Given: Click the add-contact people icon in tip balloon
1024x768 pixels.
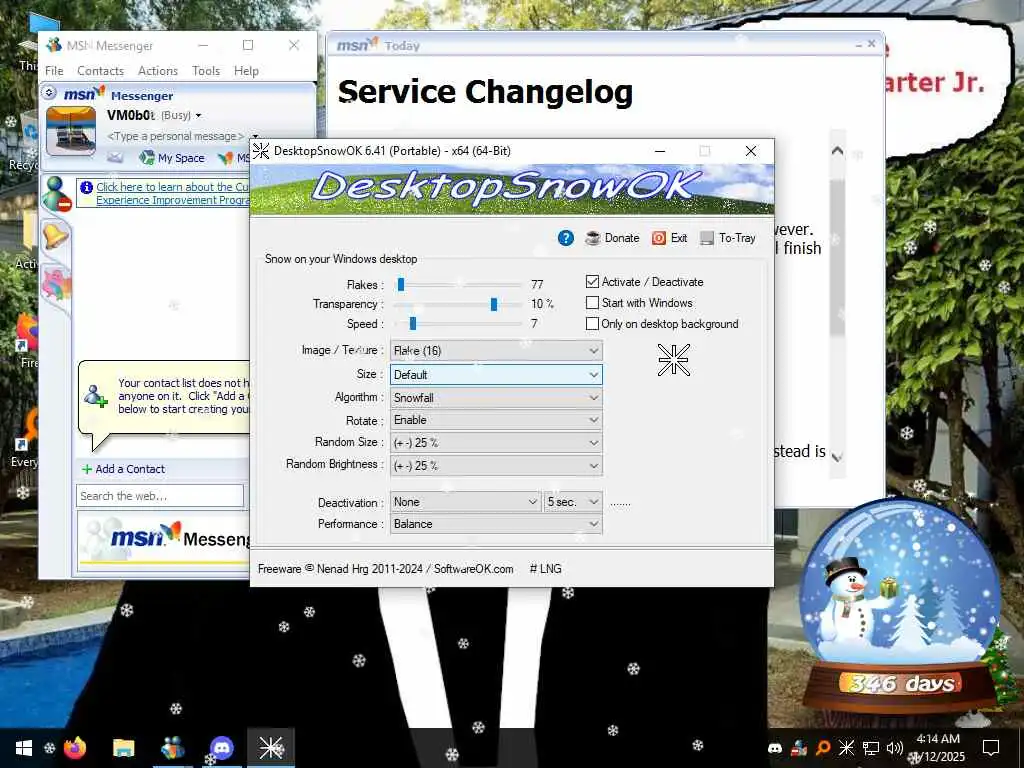Looking at the screenshot, I should 95,396.
